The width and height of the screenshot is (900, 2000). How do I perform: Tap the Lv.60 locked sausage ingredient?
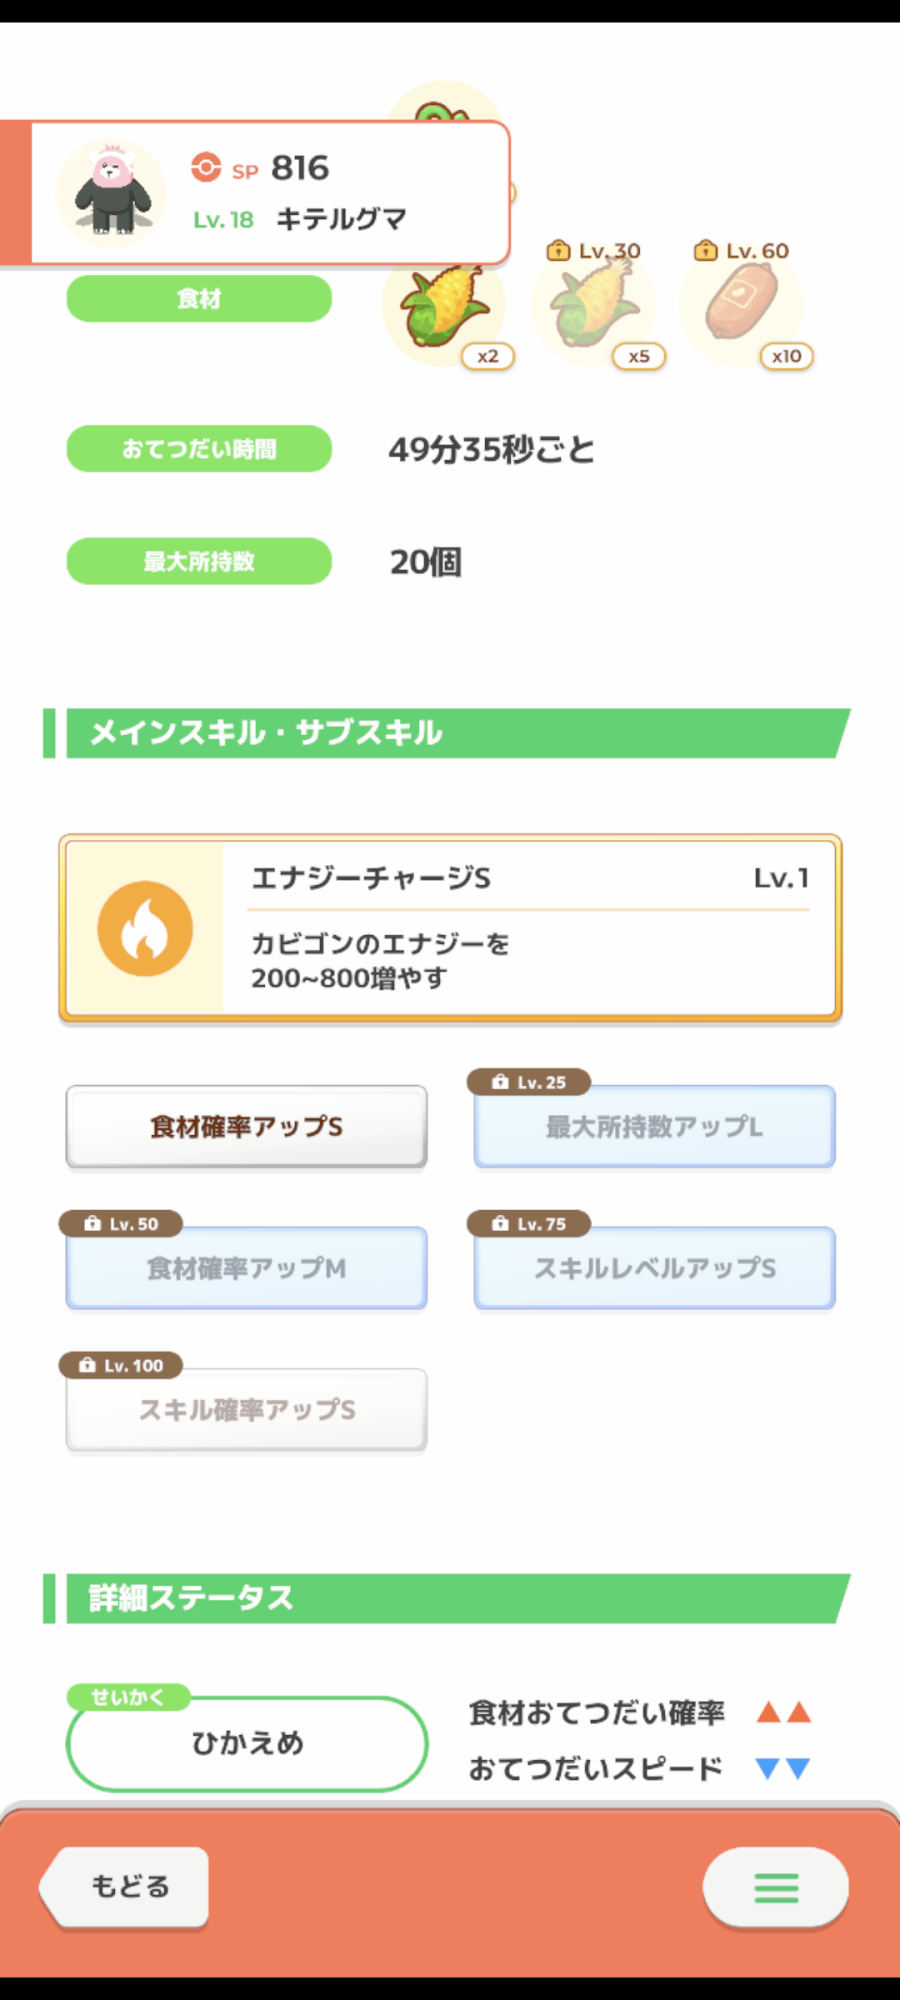(741, 305)
